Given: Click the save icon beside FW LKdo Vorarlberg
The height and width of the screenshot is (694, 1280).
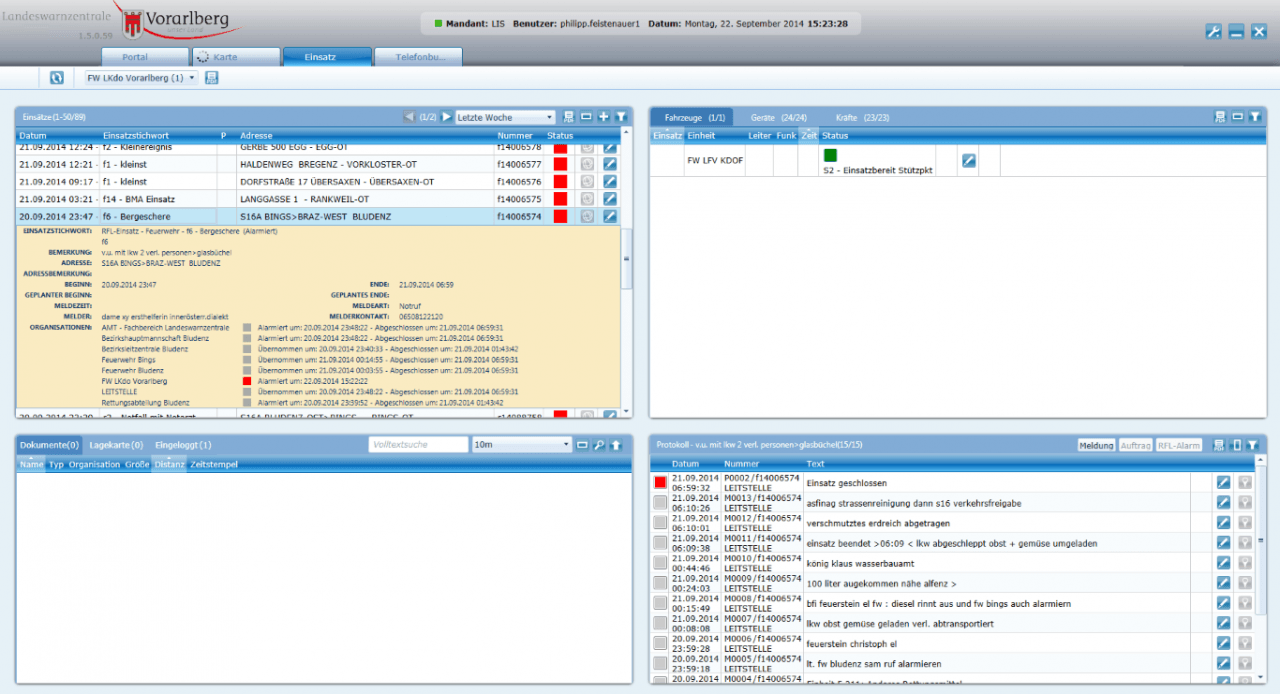Looking at the screenshot, I should pos(212,78).
